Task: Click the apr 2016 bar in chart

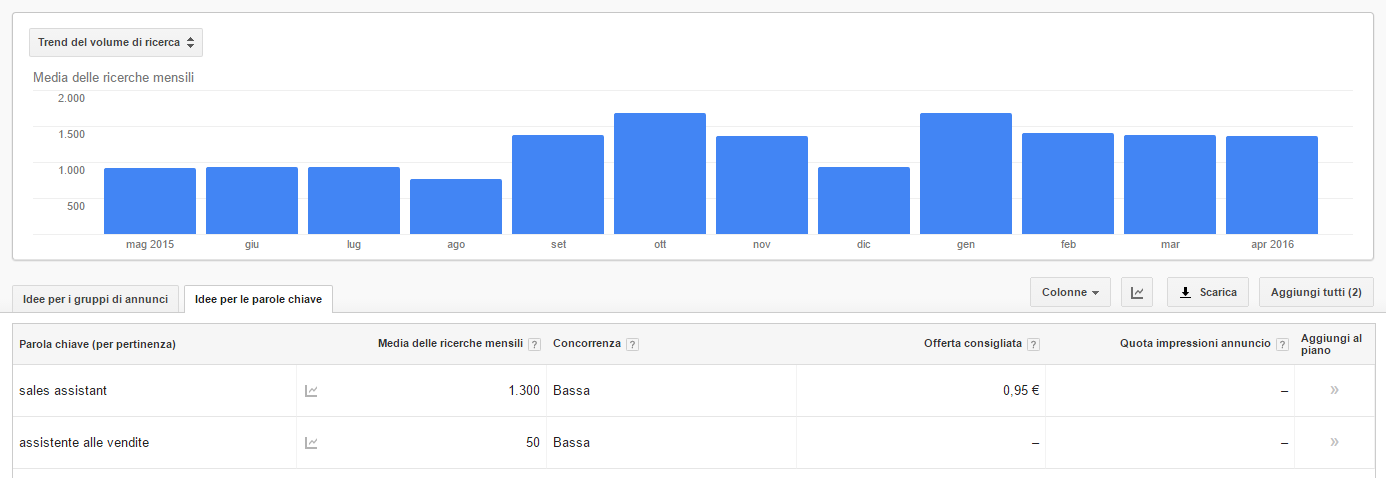Action: click(x=1272, y=185)
